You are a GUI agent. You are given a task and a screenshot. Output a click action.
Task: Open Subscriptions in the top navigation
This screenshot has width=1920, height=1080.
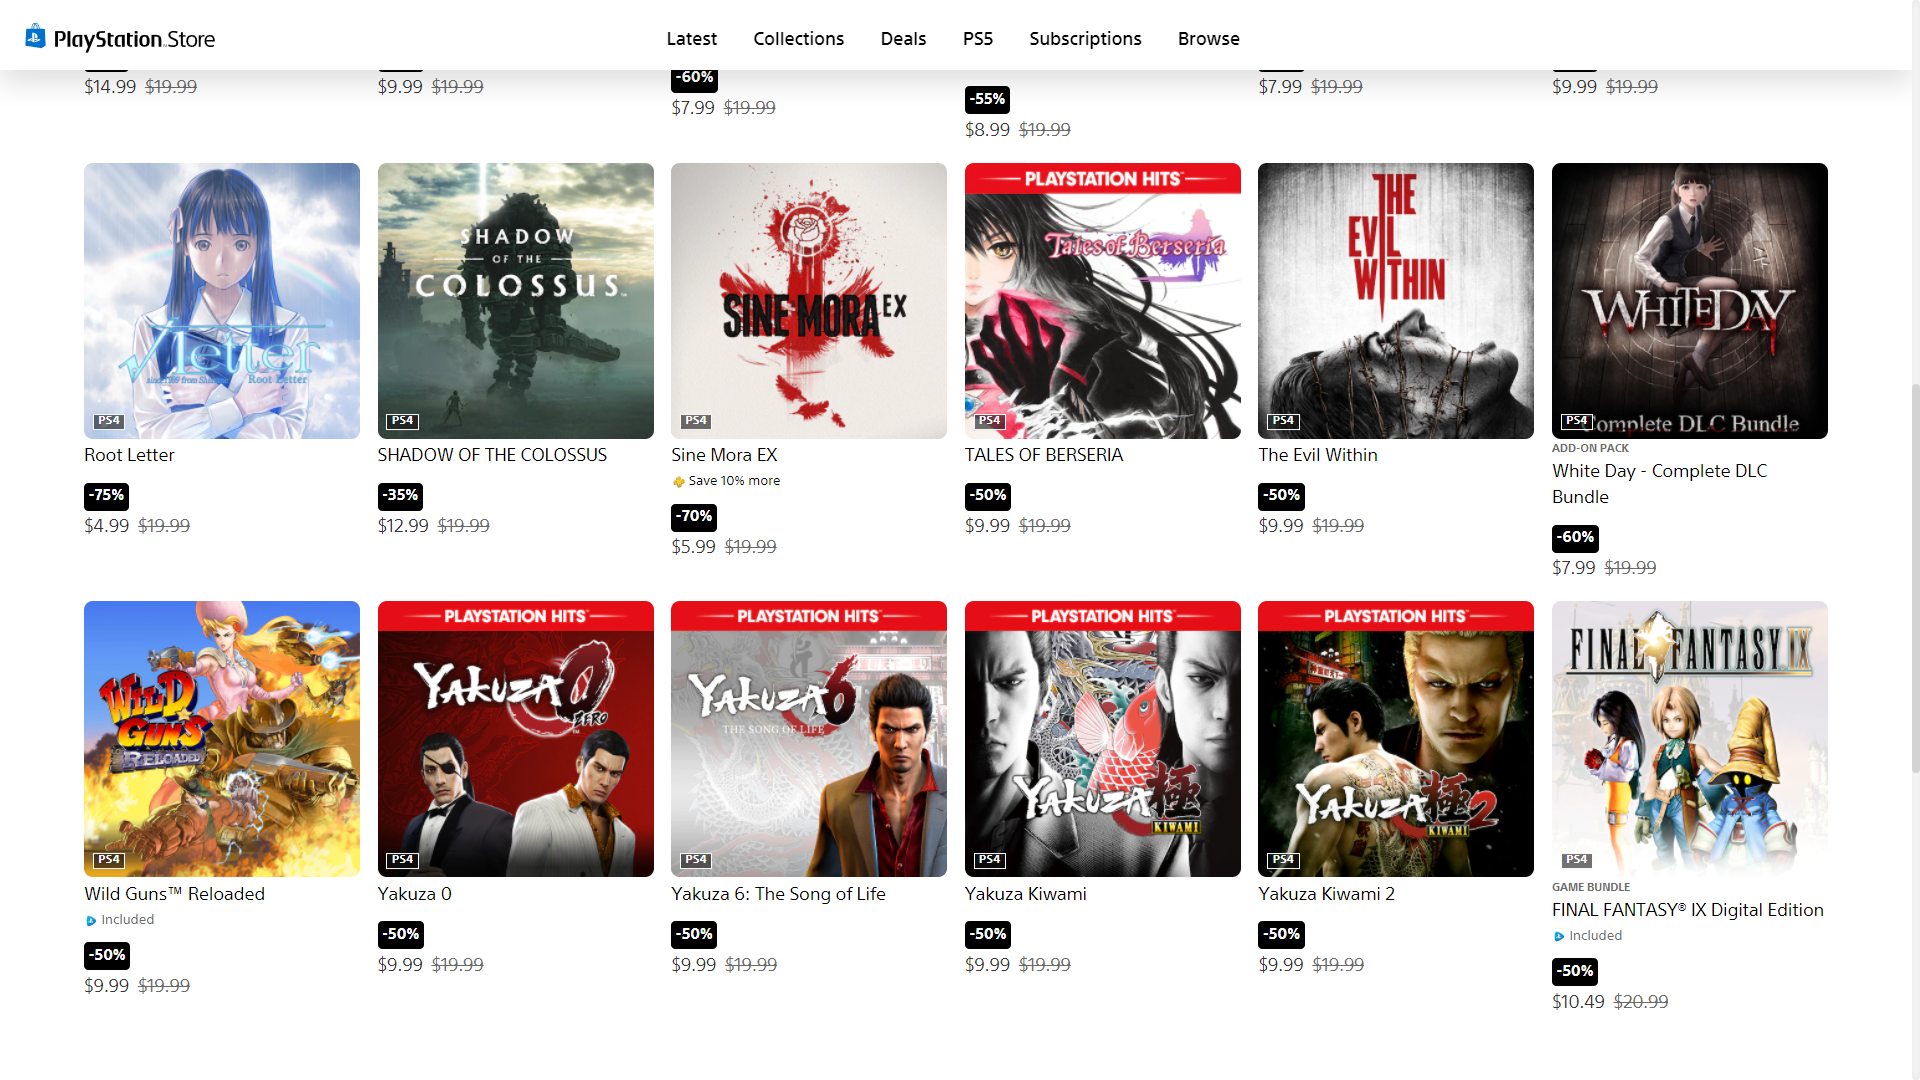(x=1085, y=38)
